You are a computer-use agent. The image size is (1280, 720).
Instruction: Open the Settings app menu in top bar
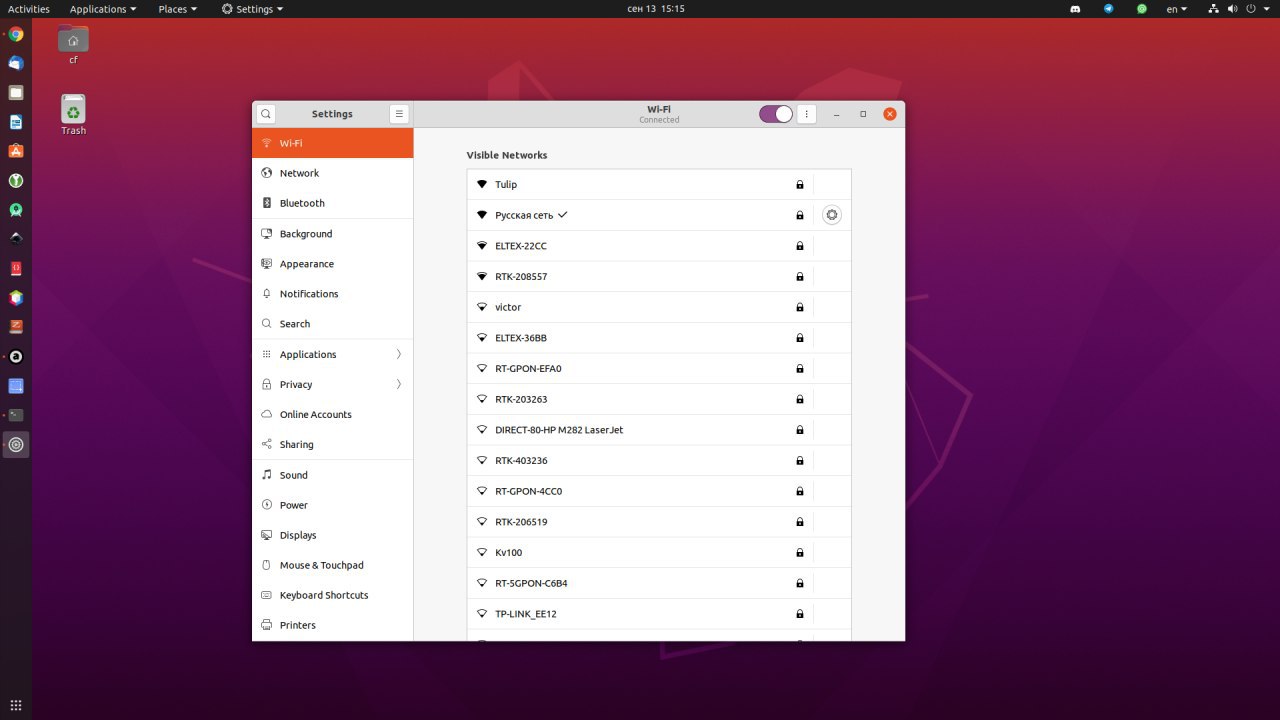(x=252, y=9)
